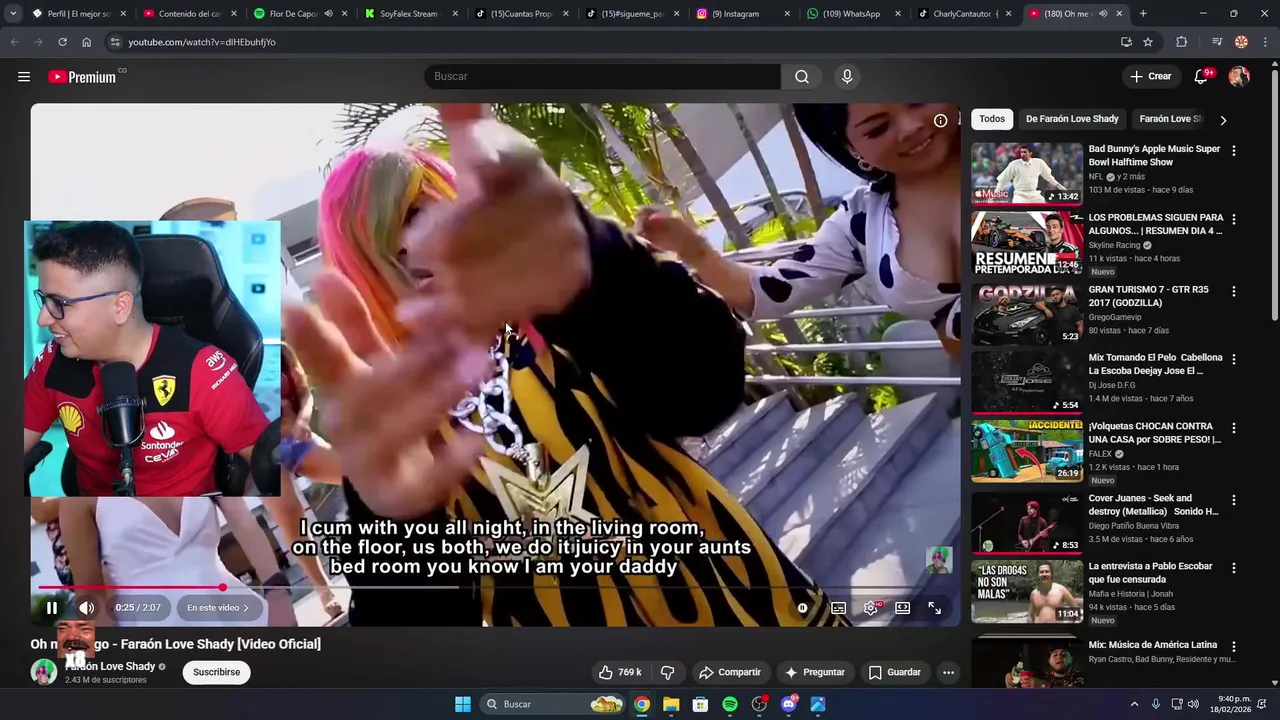Focus the YouTube Buscar search field
The width and height of the screenshot is (1280, 720).
click(x=603, y=77)
